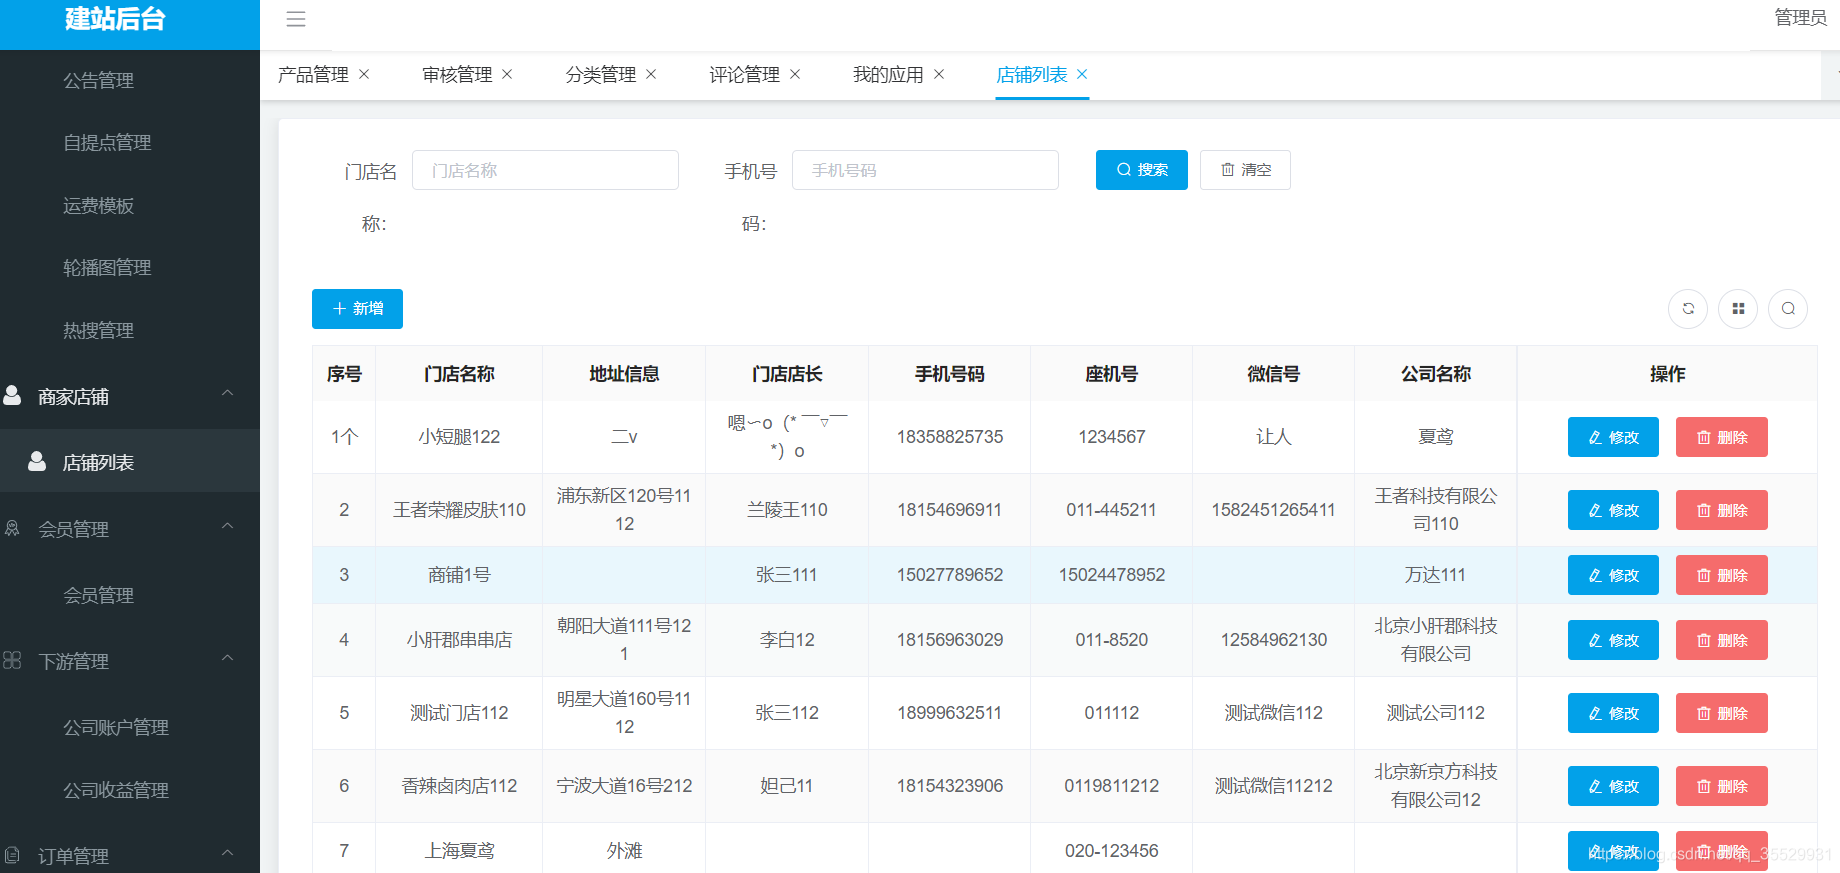
Task: Click the 清空 clear button
Action: pyautogui.click(x=1245, y=170)
